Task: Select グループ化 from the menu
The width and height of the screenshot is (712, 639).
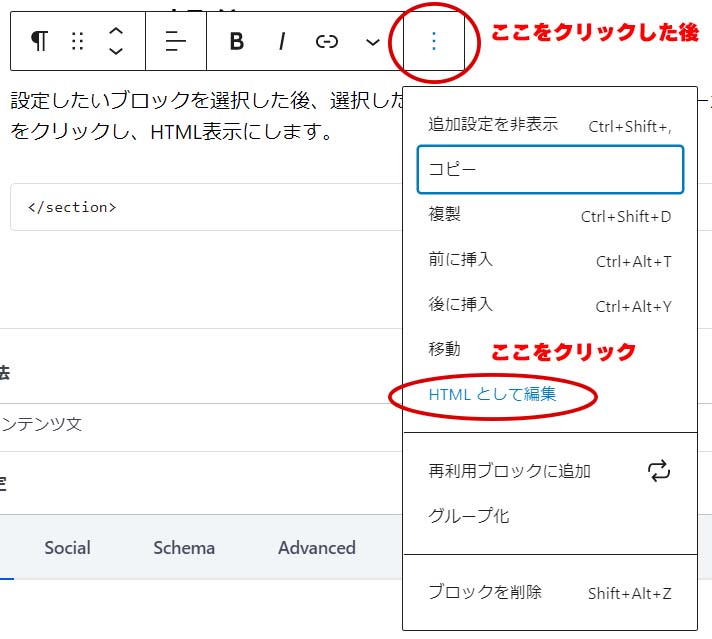Action: (x=469, y=516)
